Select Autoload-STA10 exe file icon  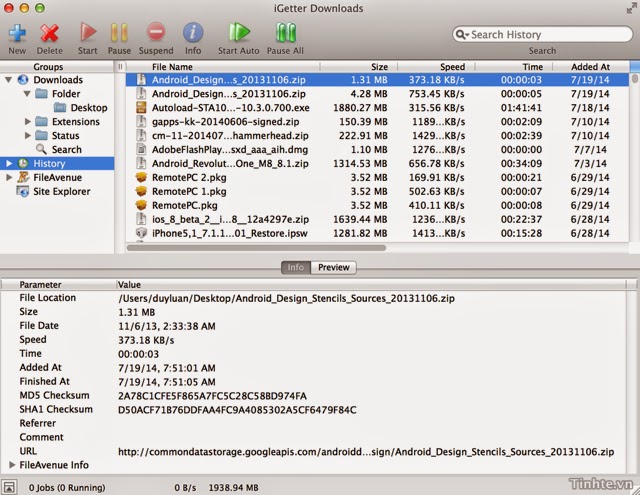[x=141, y=108]
